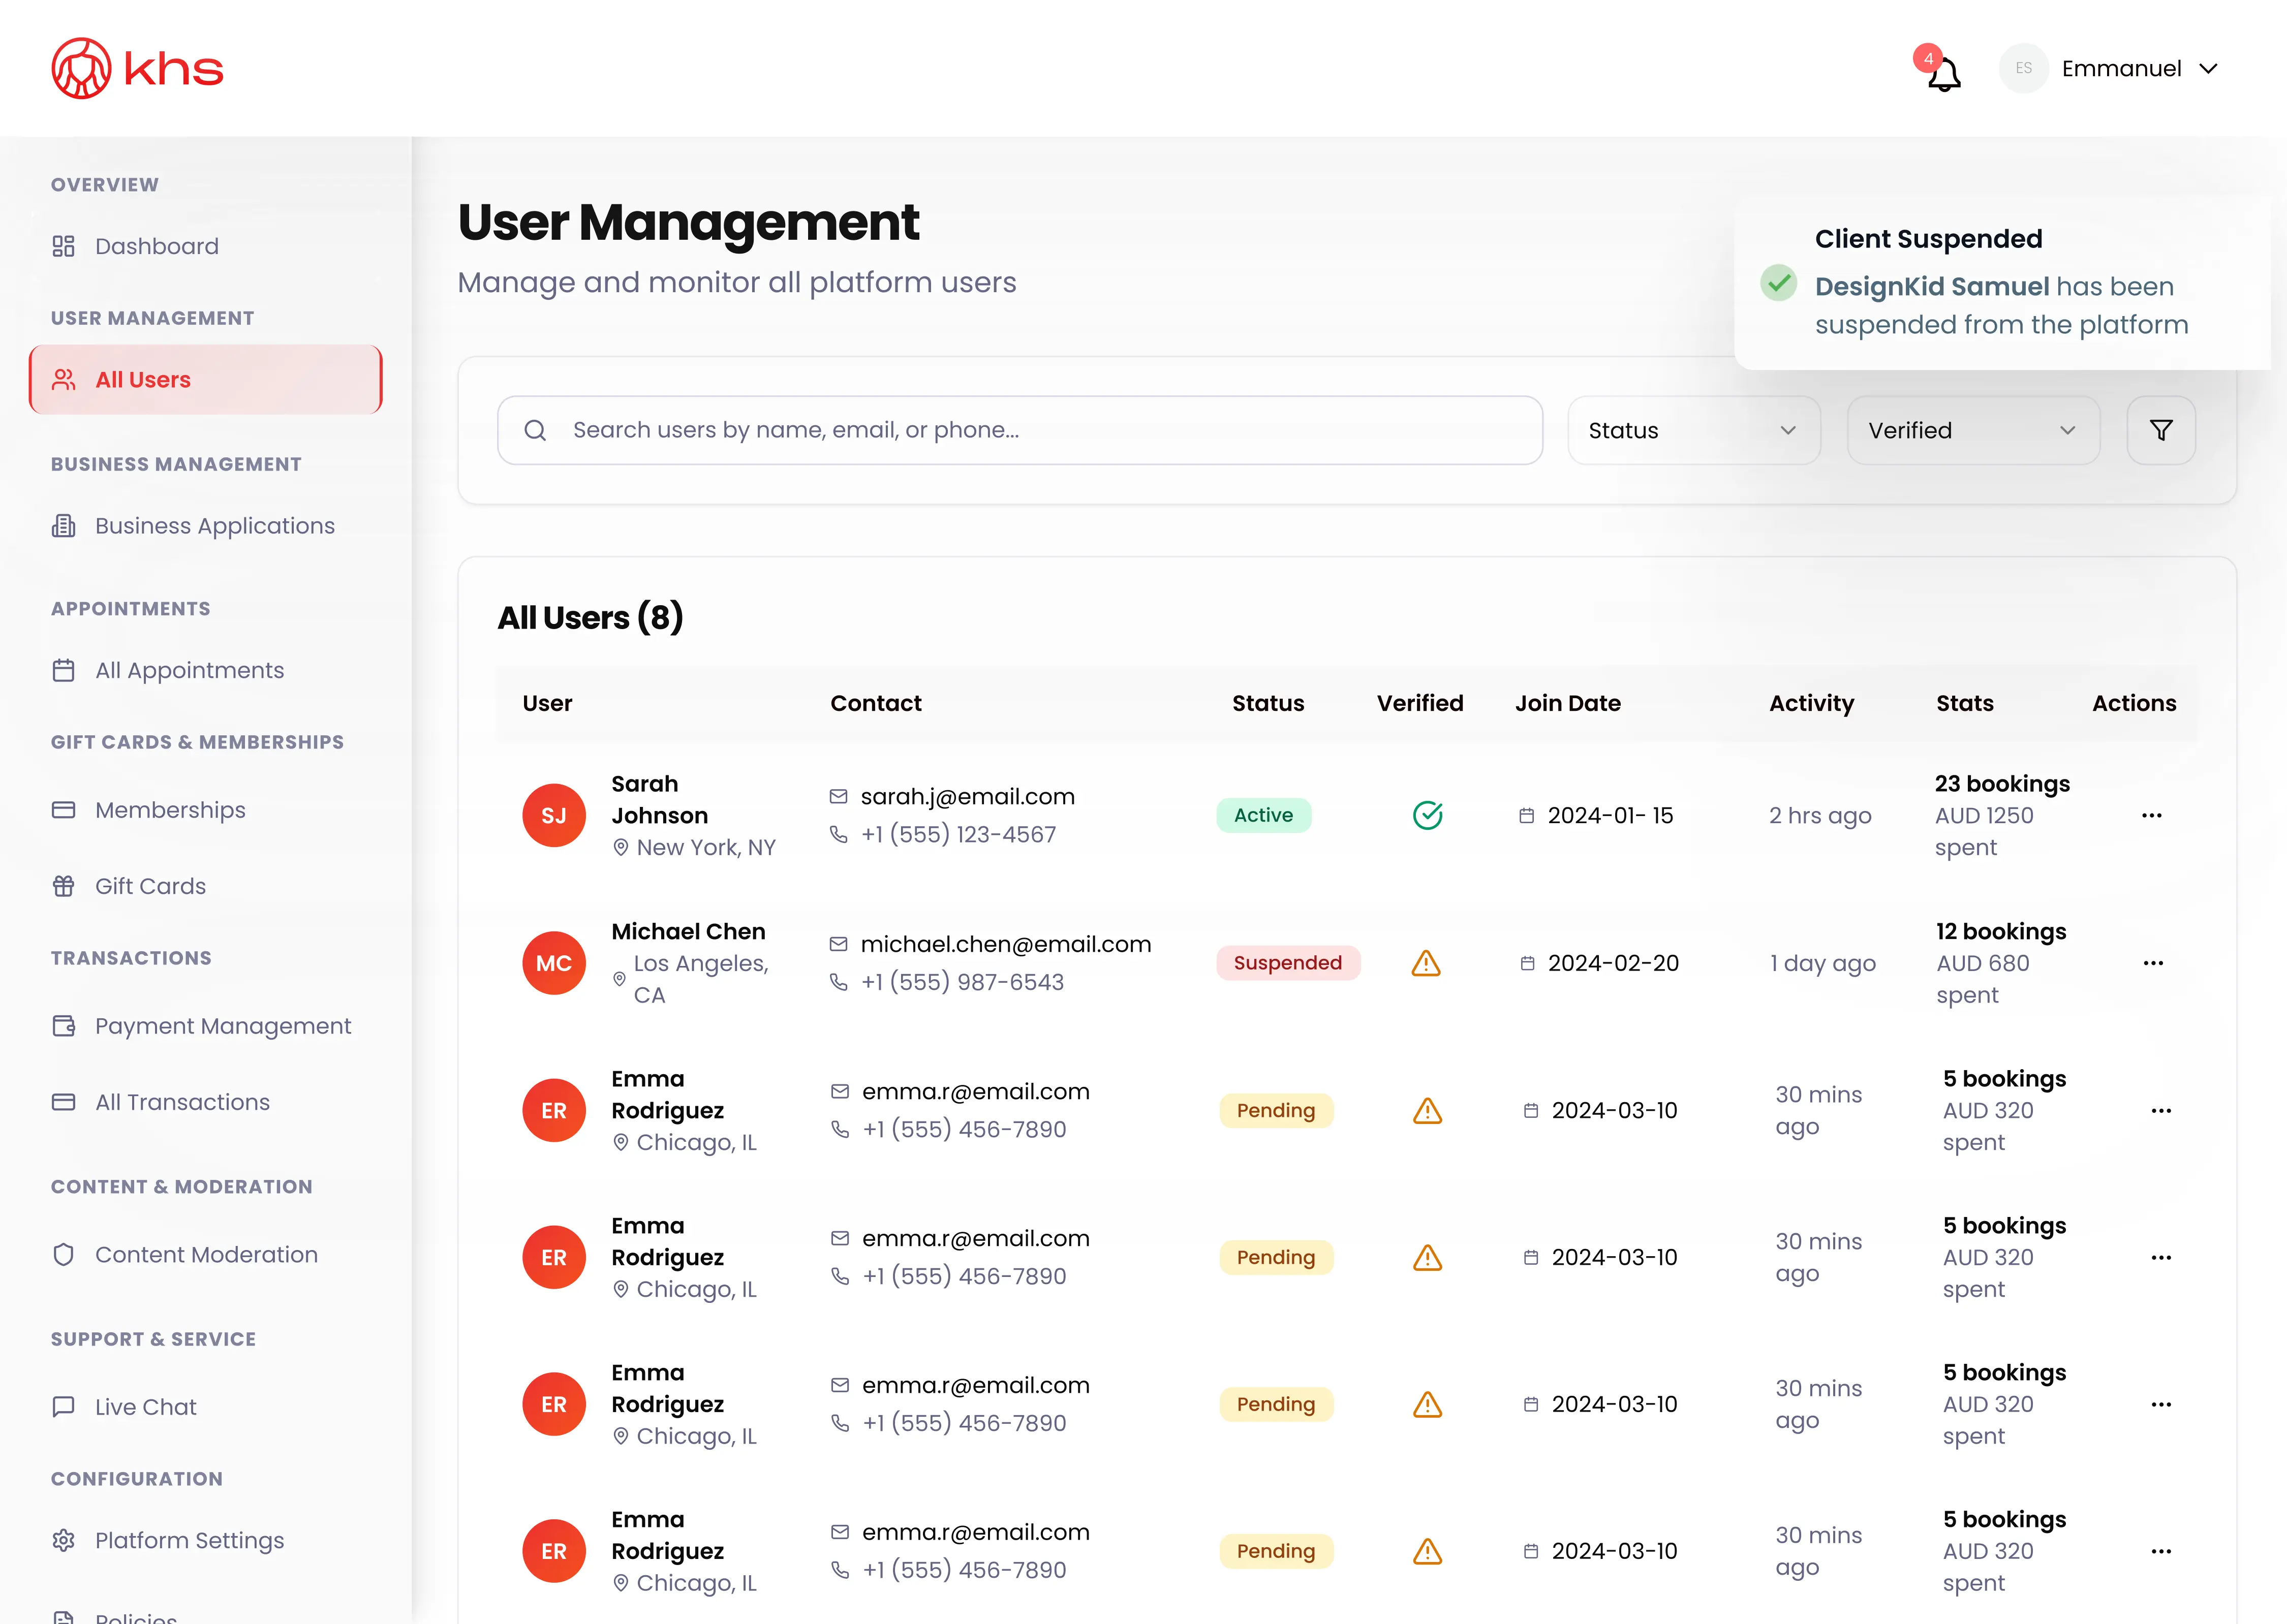The image size is (2287, 1624).
Task: Click the SJ avatar for Sarah Johnson
Action: pos(553,815)
